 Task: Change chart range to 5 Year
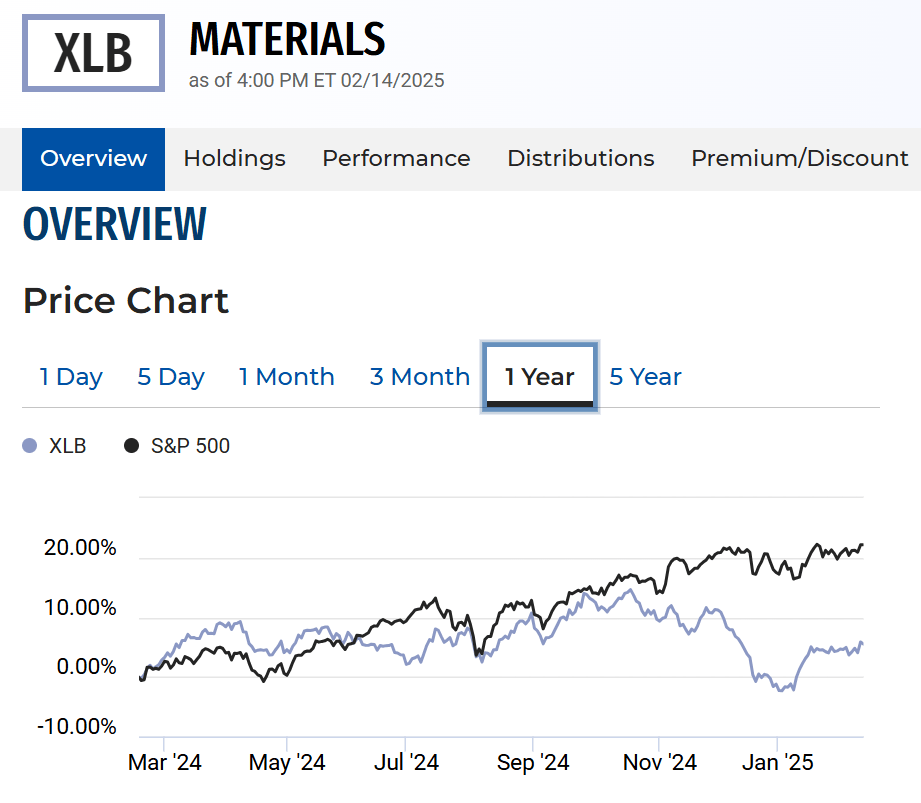(645, 377)
